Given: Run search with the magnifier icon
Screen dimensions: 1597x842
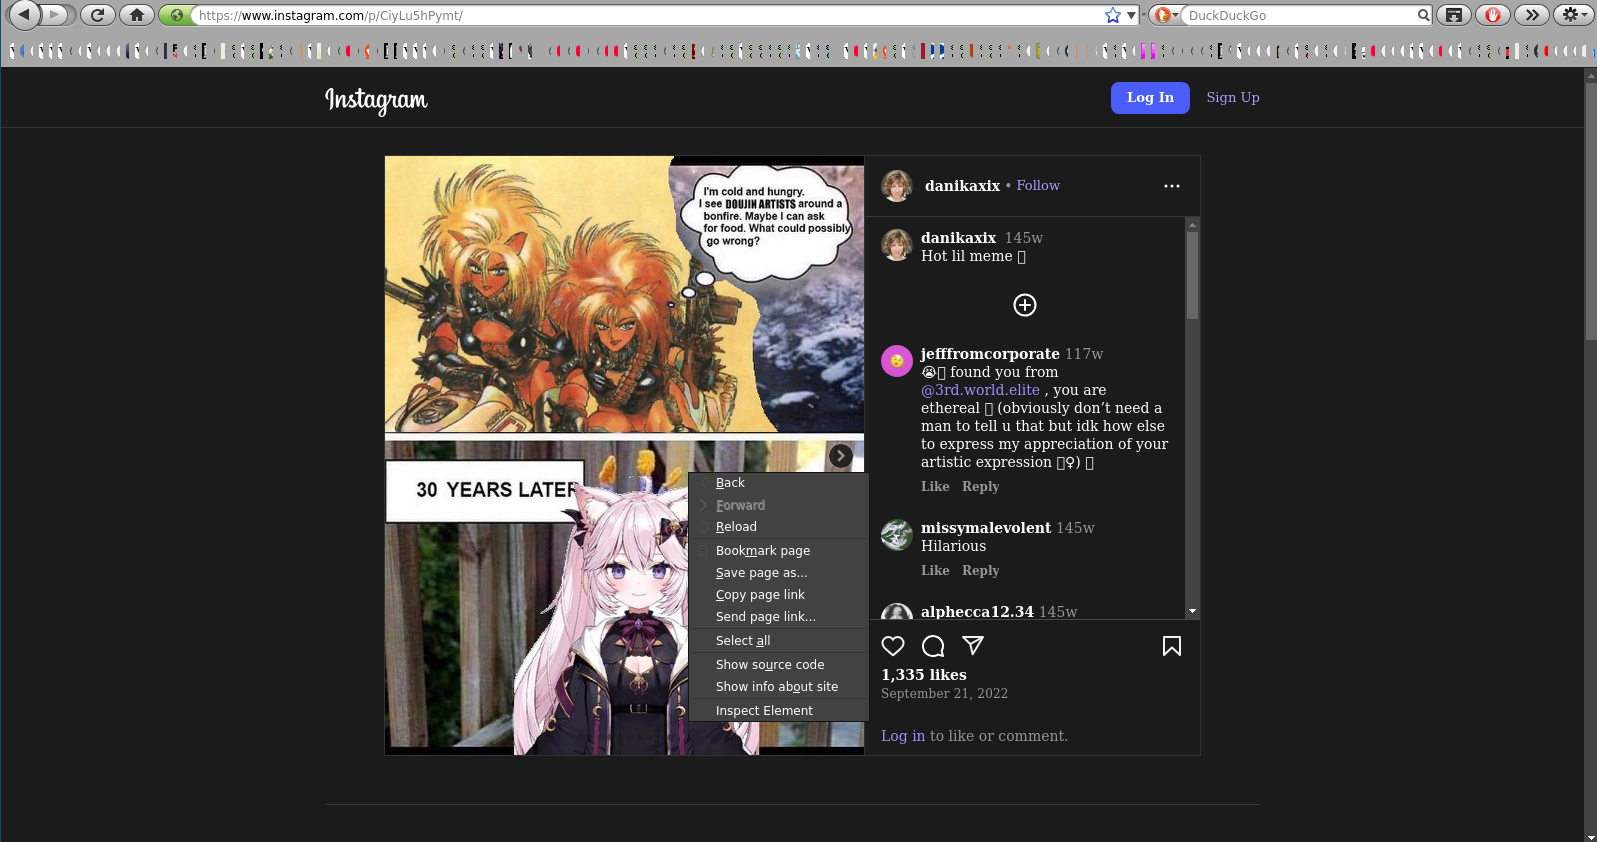Looking at the screenshot, I should click(1423, 15).
